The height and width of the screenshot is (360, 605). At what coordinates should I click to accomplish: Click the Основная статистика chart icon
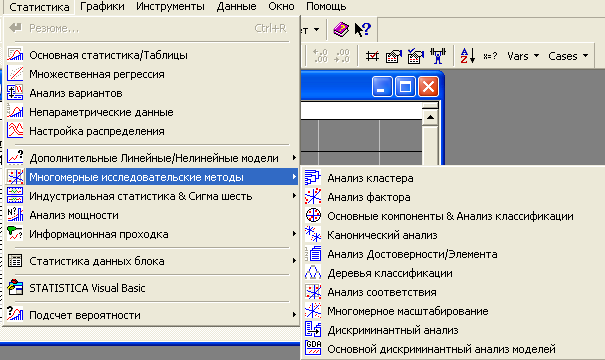coord(15,55)
